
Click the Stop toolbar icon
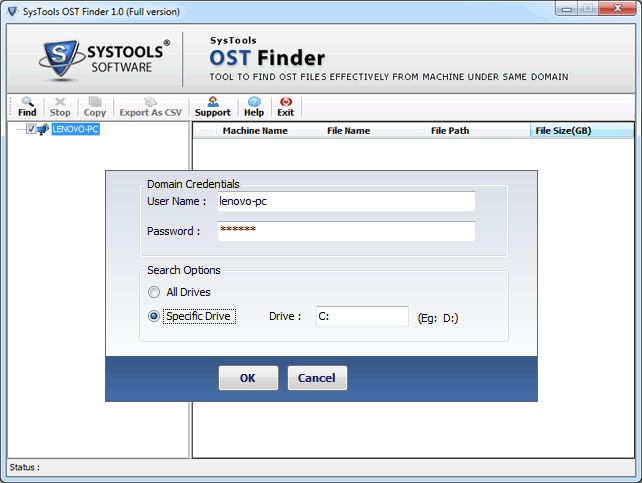pyautogui.click(x=60, y=107)
